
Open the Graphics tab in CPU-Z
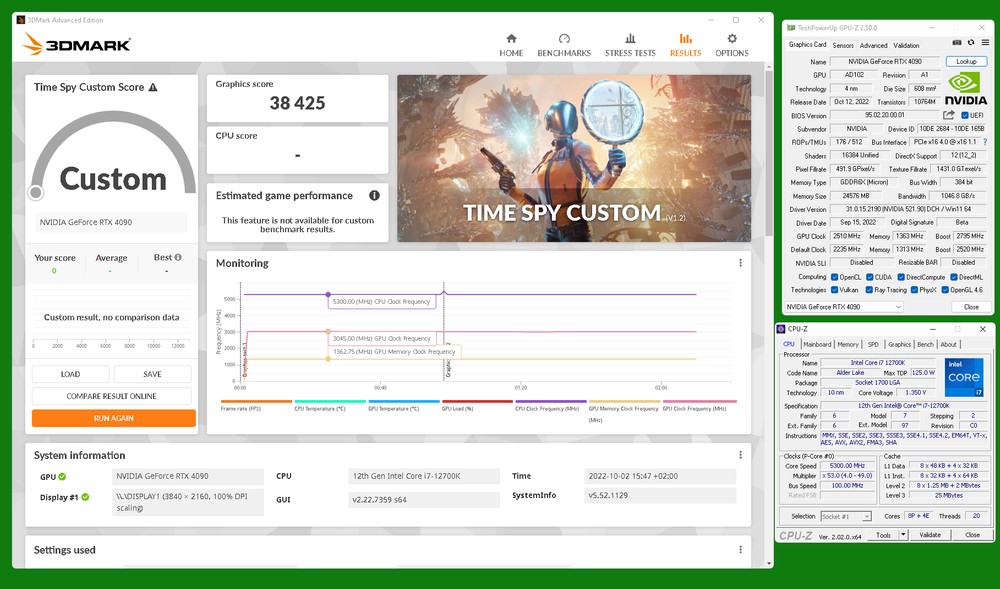pyautogui.click(x=899, y=344)
